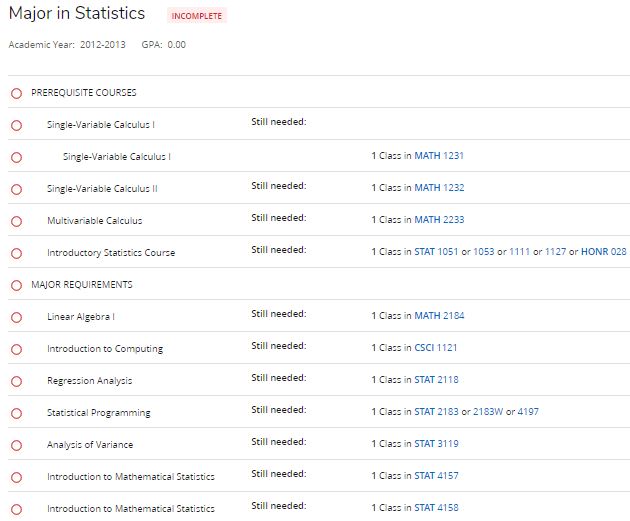Open the CSCI 1121 course link
This screenshot has height=521, width=630.
(436, 348)
